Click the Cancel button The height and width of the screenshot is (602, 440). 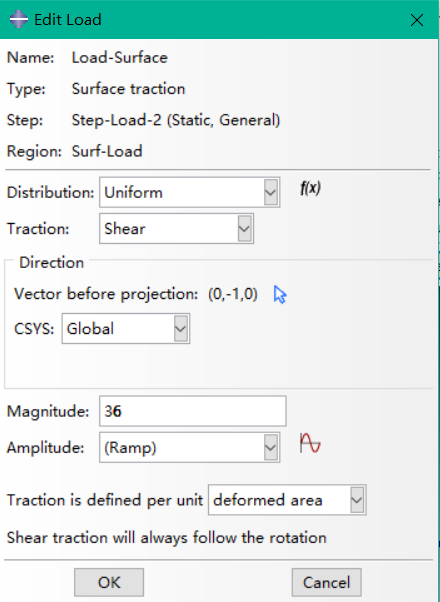(x=326, y=582)
